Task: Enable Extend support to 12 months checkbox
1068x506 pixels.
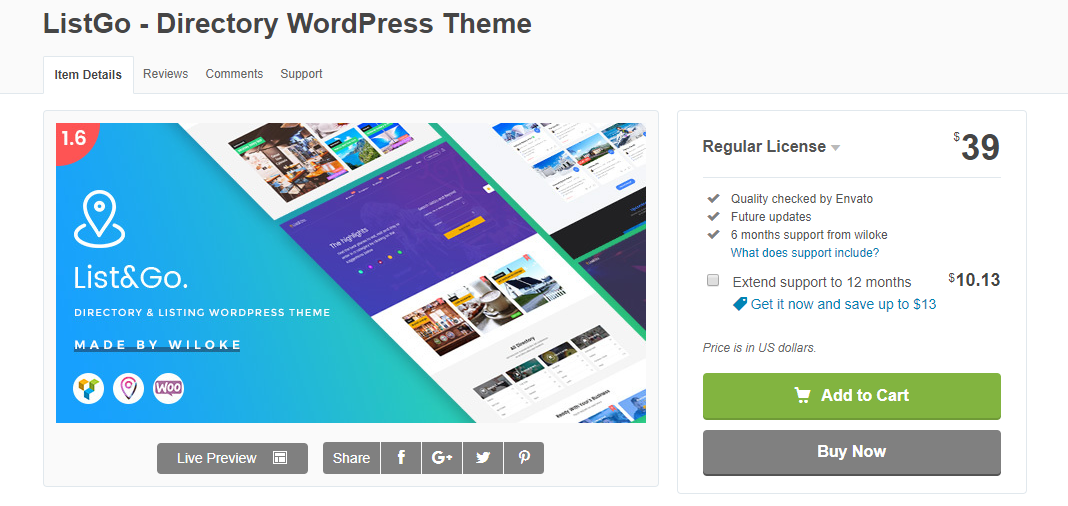Action: tap(713, 280)
